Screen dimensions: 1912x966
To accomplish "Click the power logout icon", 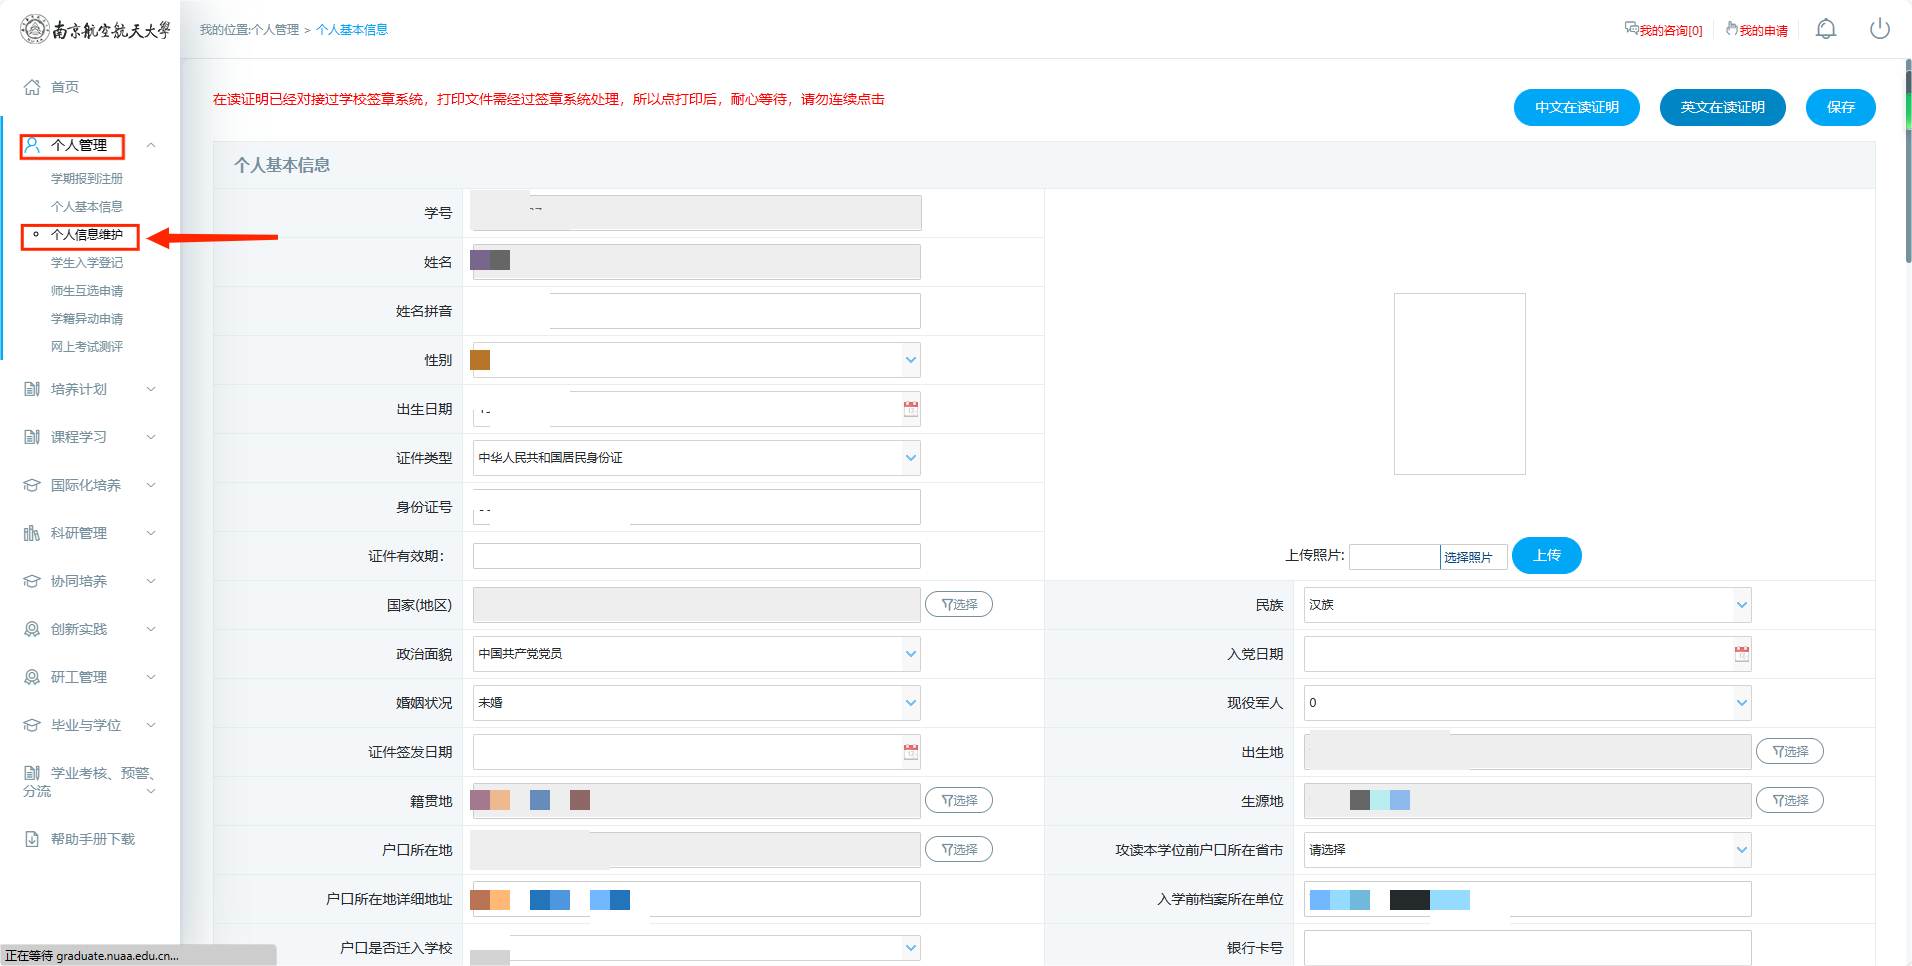I will (1879, 29).
